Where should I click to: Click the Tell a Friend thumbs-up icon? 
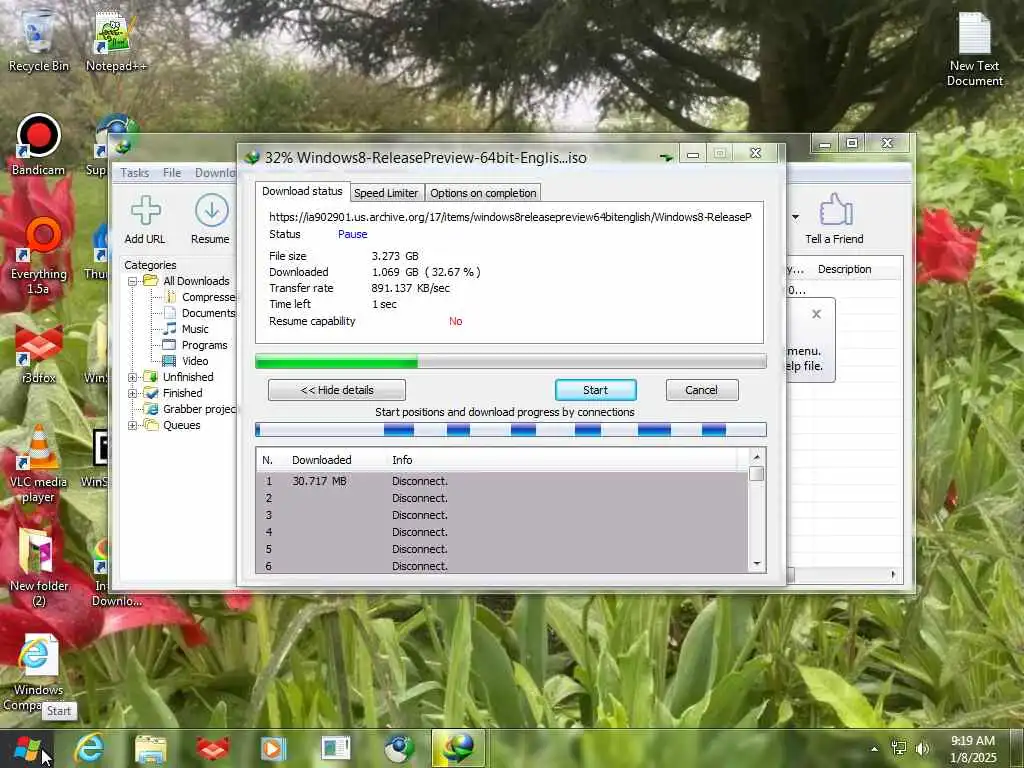point(835,210)
